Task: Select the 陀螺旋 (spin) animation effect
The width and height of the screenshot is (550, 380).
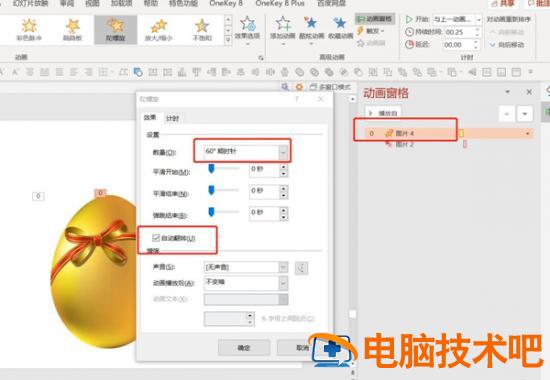Action: point(115,29)
